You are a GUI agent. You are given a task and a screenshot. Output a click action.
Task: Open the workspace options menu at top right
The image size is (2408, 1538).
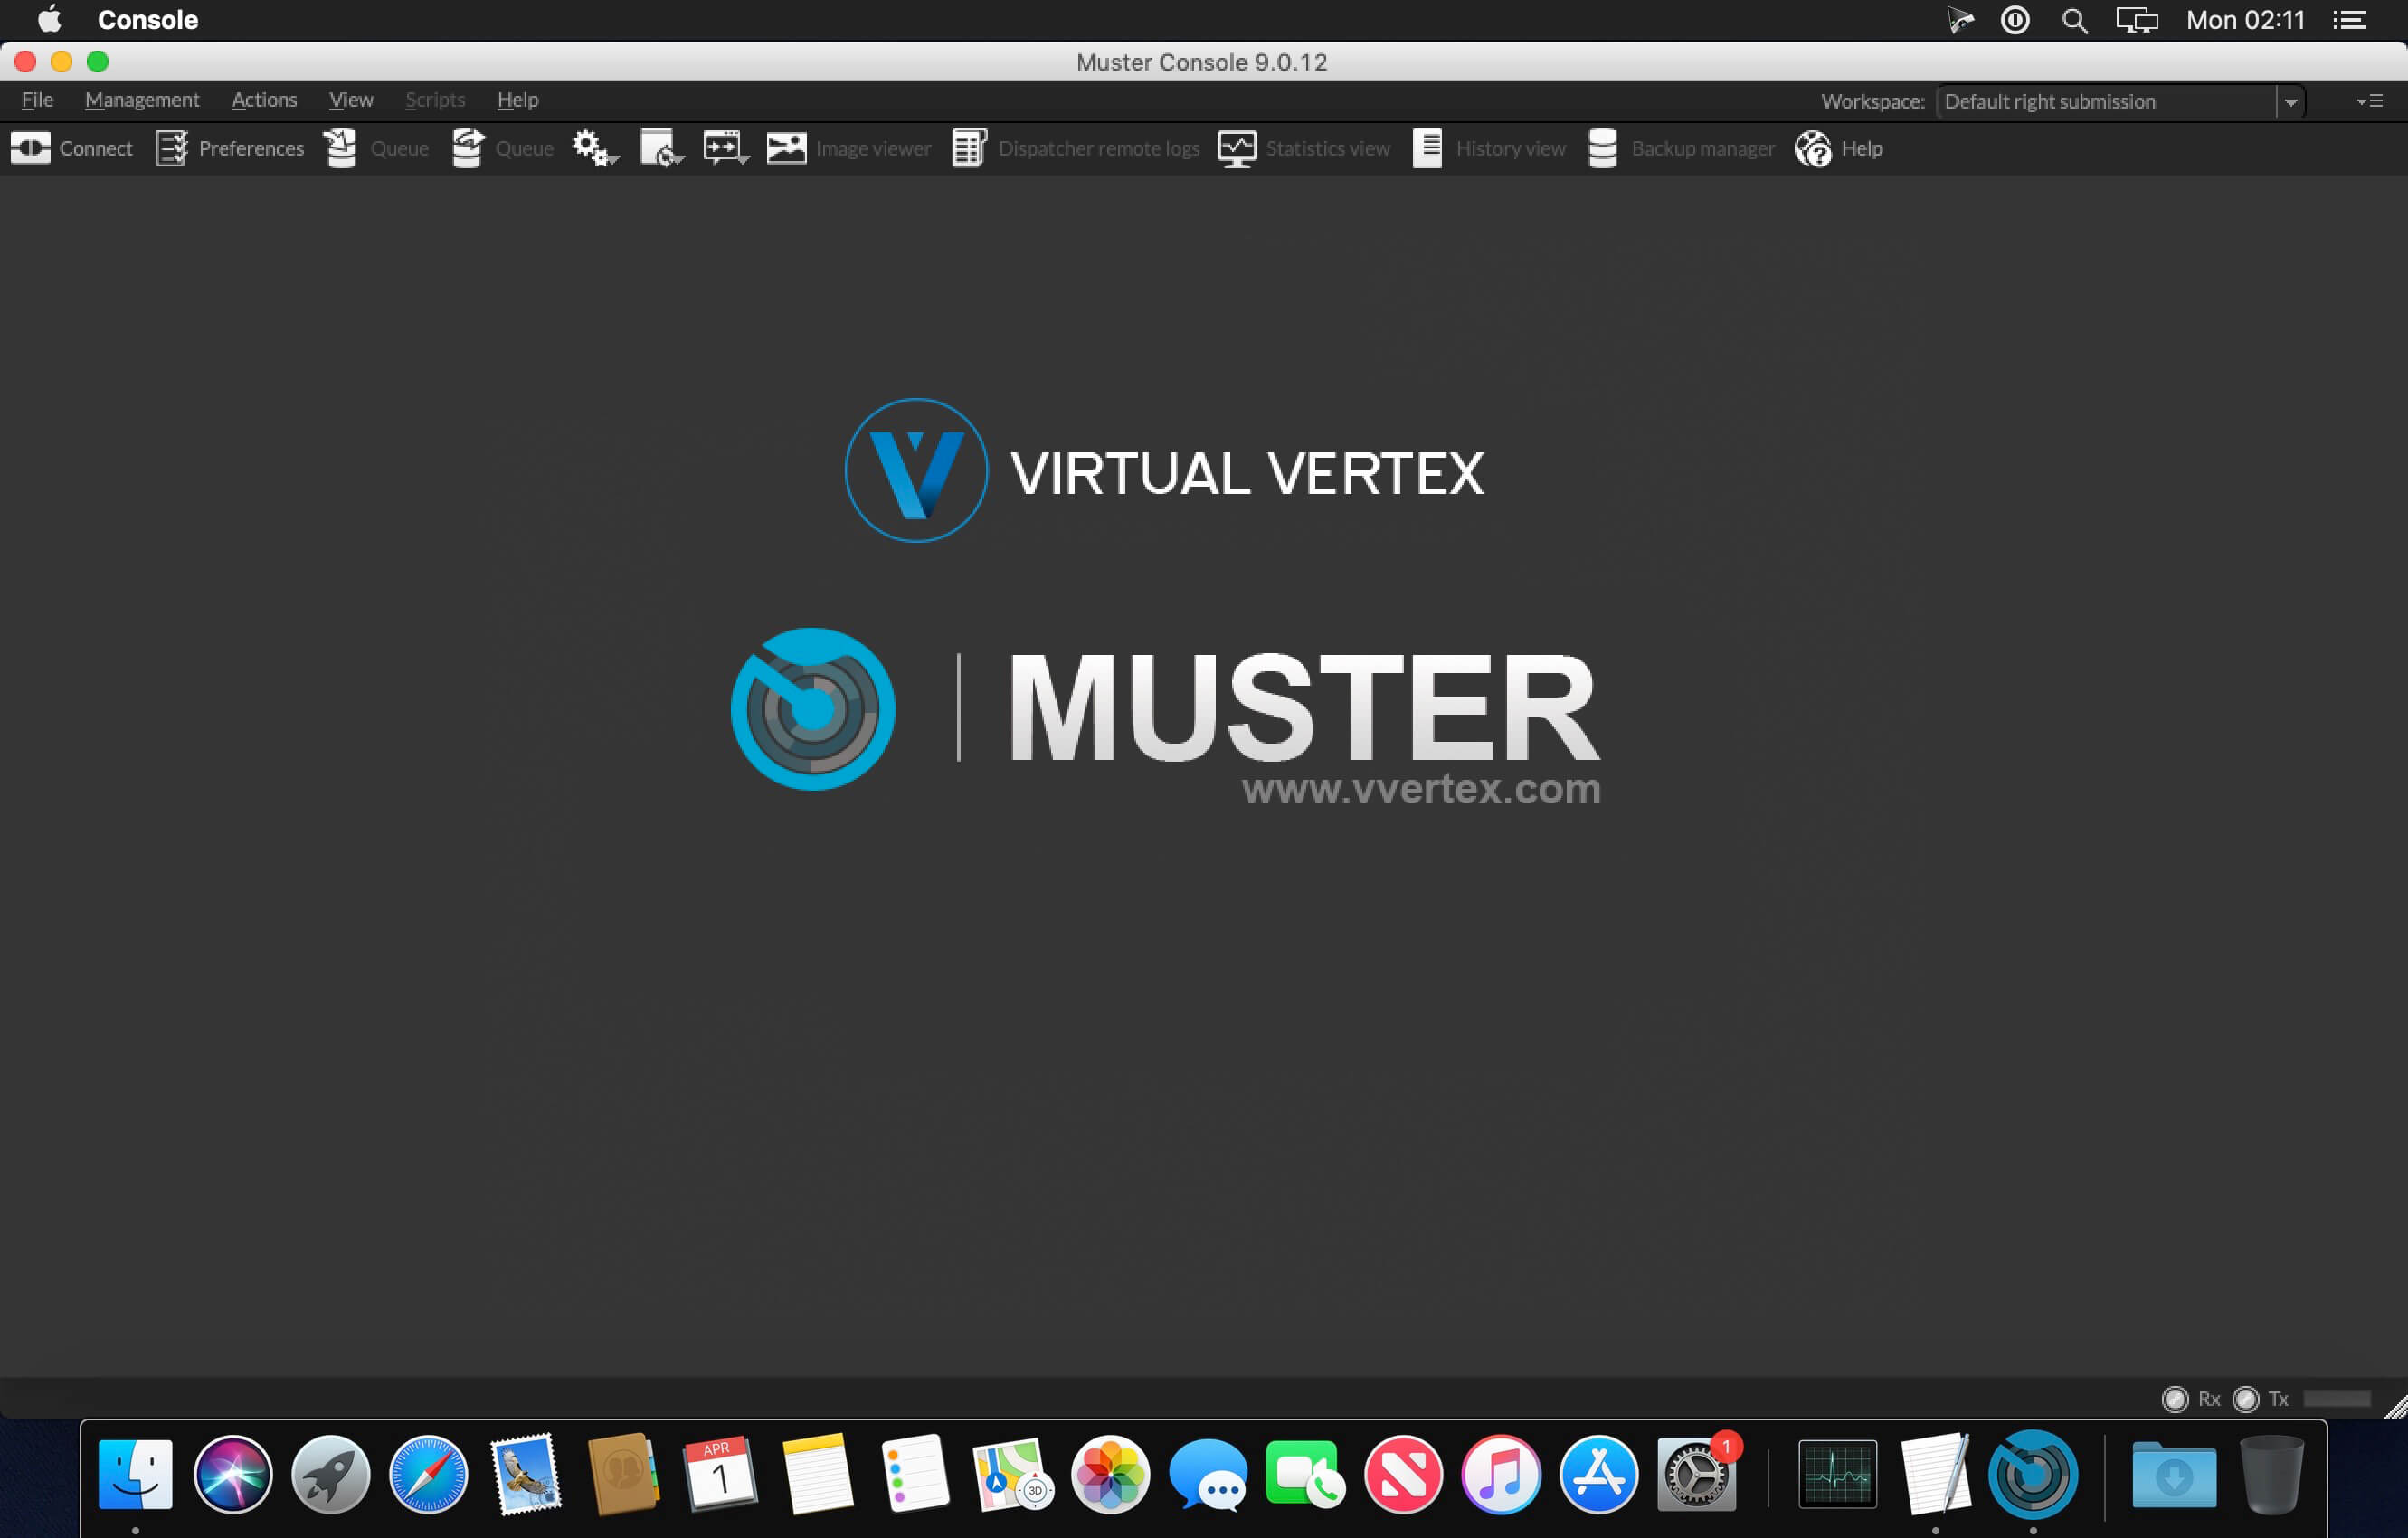pyautogui.click(x=2370, y=101)
